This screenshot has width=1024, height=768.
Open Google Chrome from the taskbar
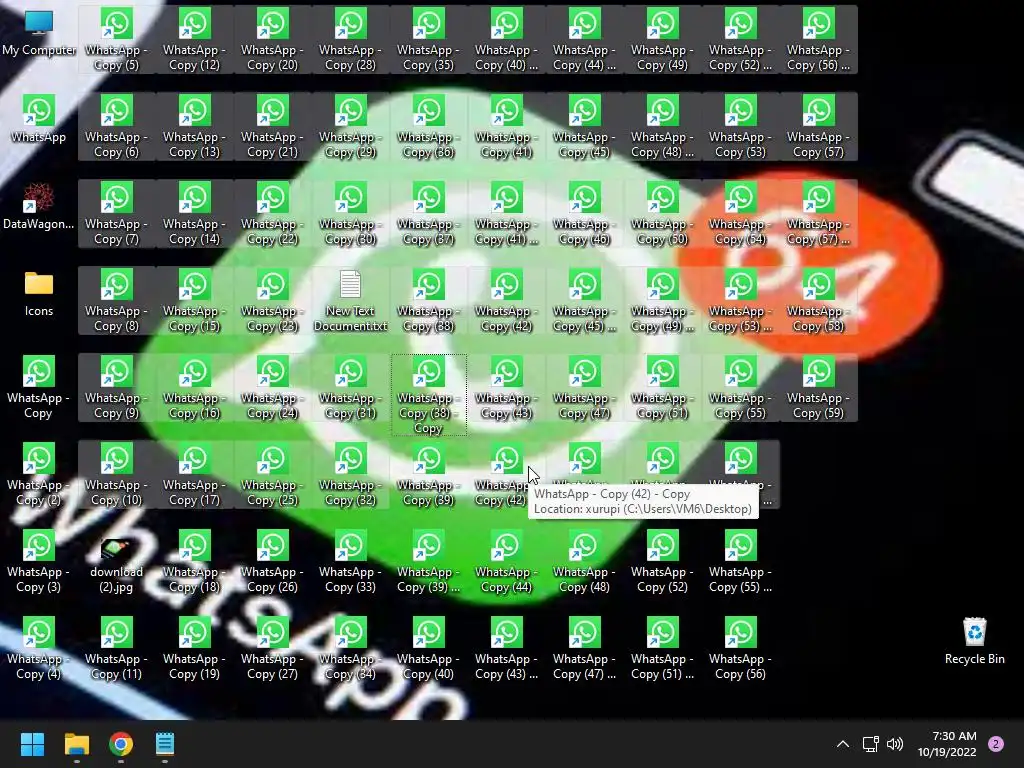click(121, 744)
